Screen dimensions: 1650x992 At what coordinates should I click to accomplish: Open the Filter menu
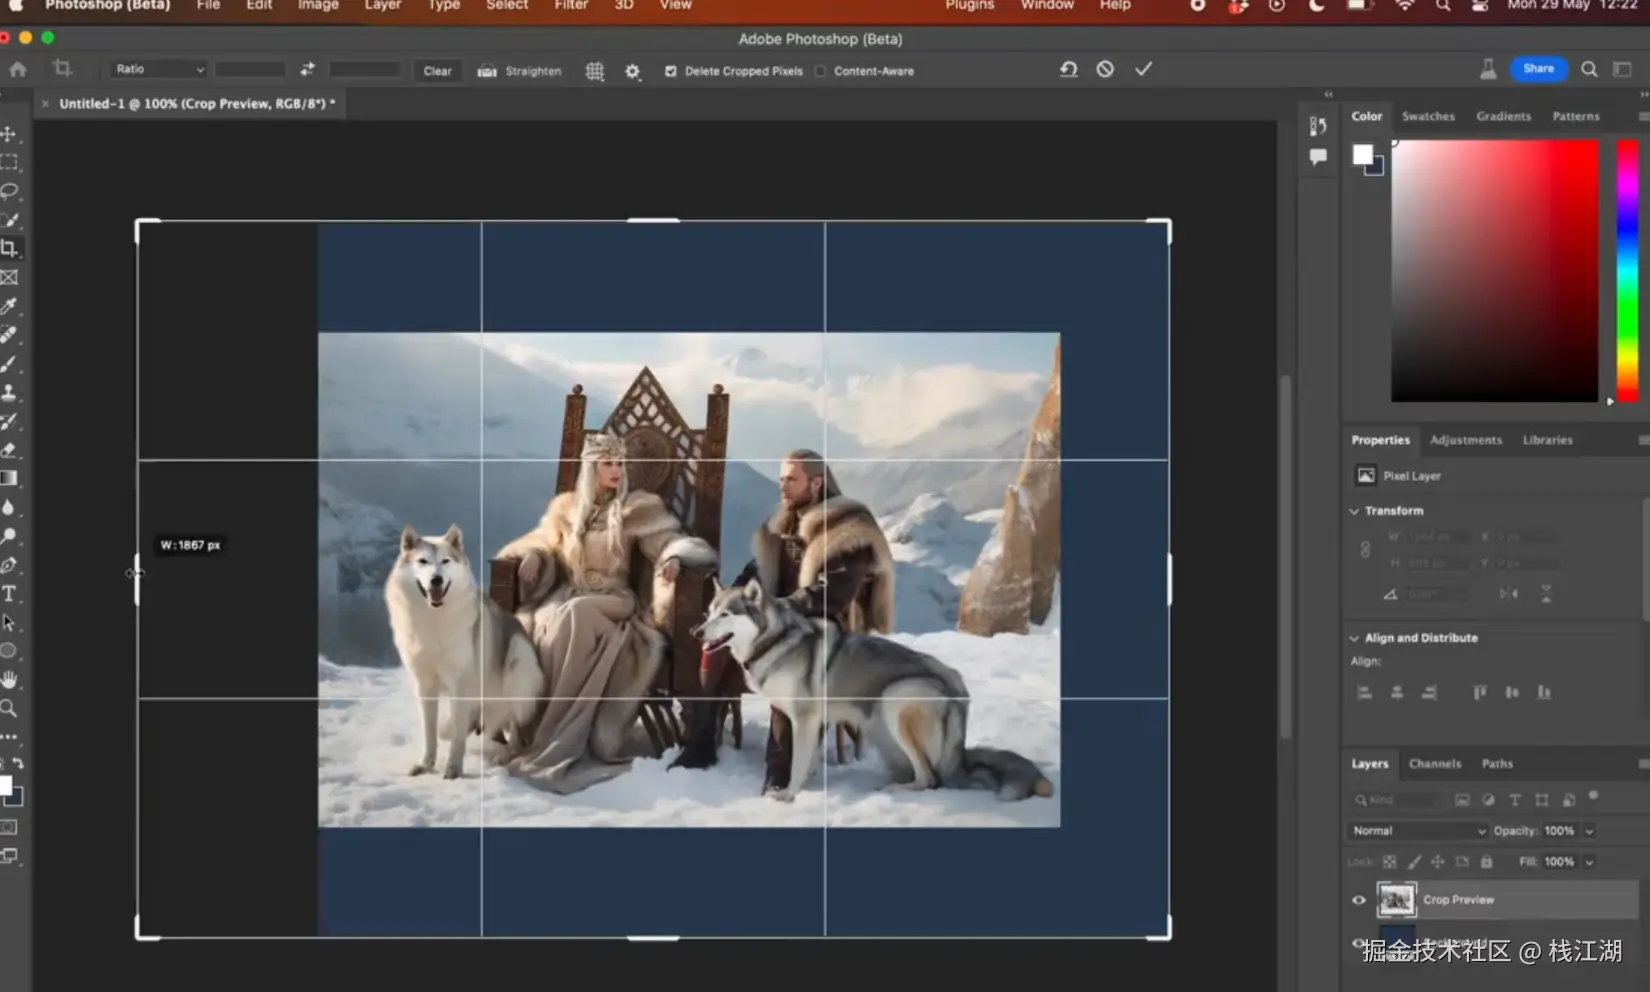[x=571, y=5]
